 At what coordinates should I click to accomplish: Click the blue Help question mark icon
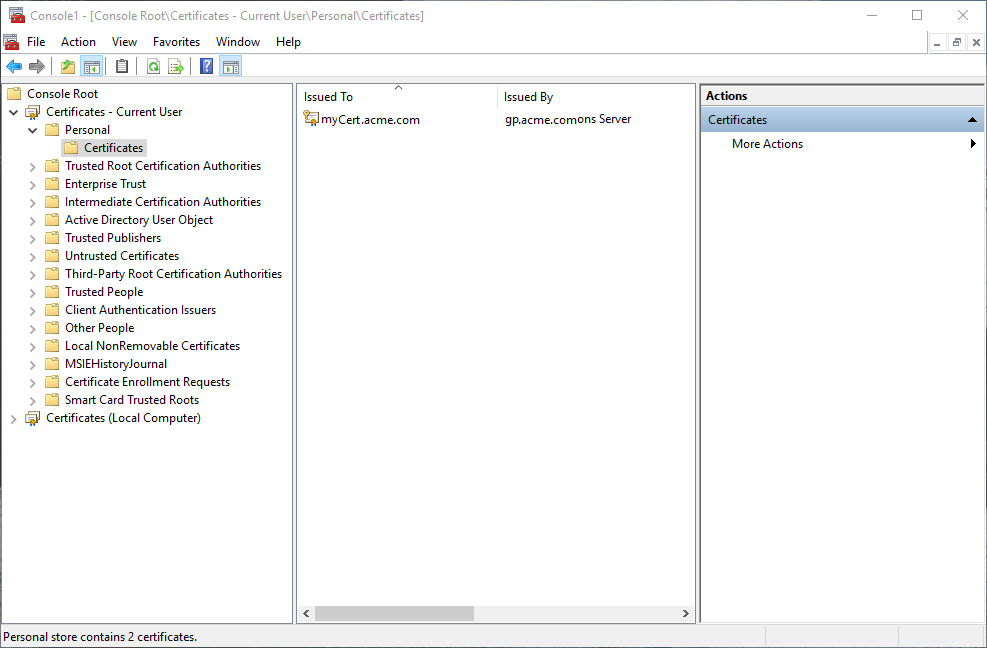[x=206, y=67]
